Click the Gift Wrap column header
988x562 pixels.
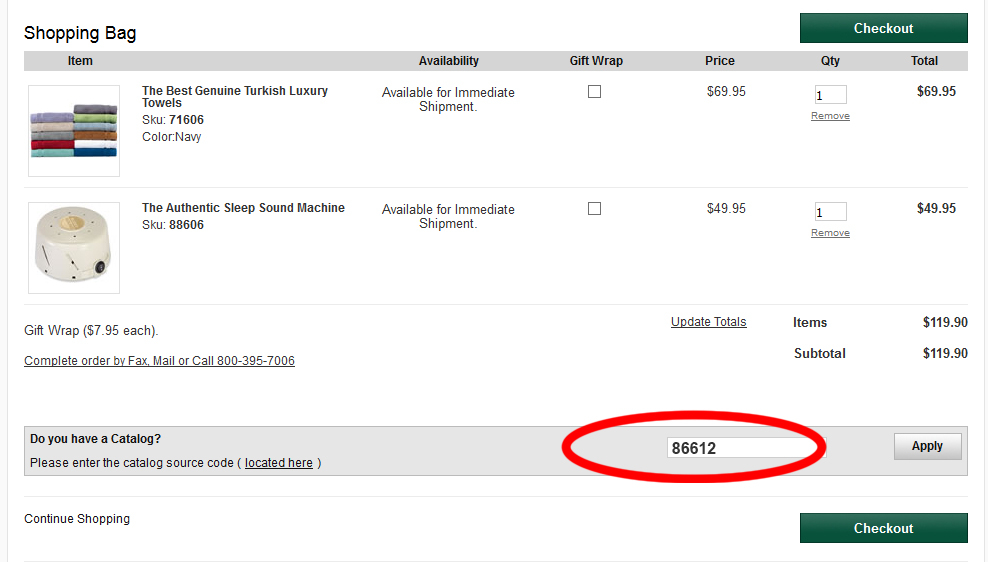(x=596, y=61)
